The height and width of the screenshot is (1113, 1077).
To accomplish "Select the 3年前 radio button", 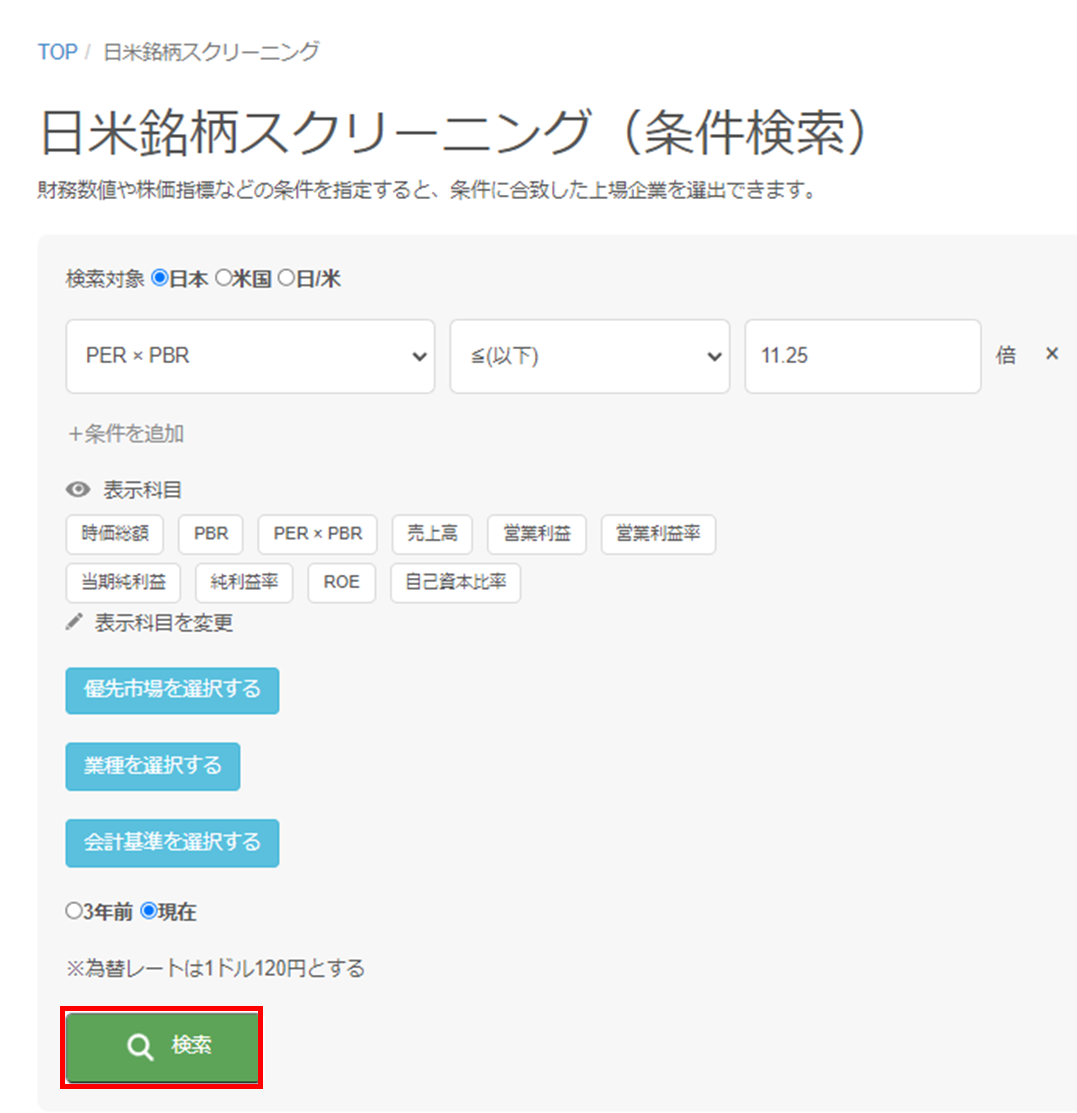I will point(74,911).
